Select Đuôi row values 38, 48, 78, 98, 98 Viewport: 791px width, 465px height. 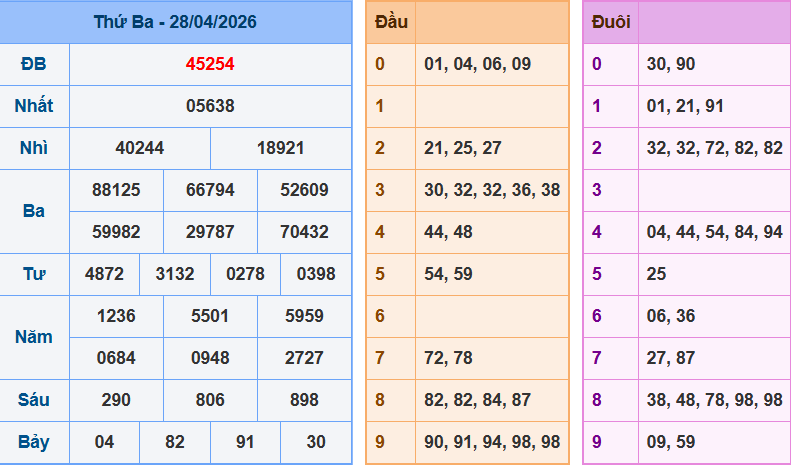(x=714, y=400)
